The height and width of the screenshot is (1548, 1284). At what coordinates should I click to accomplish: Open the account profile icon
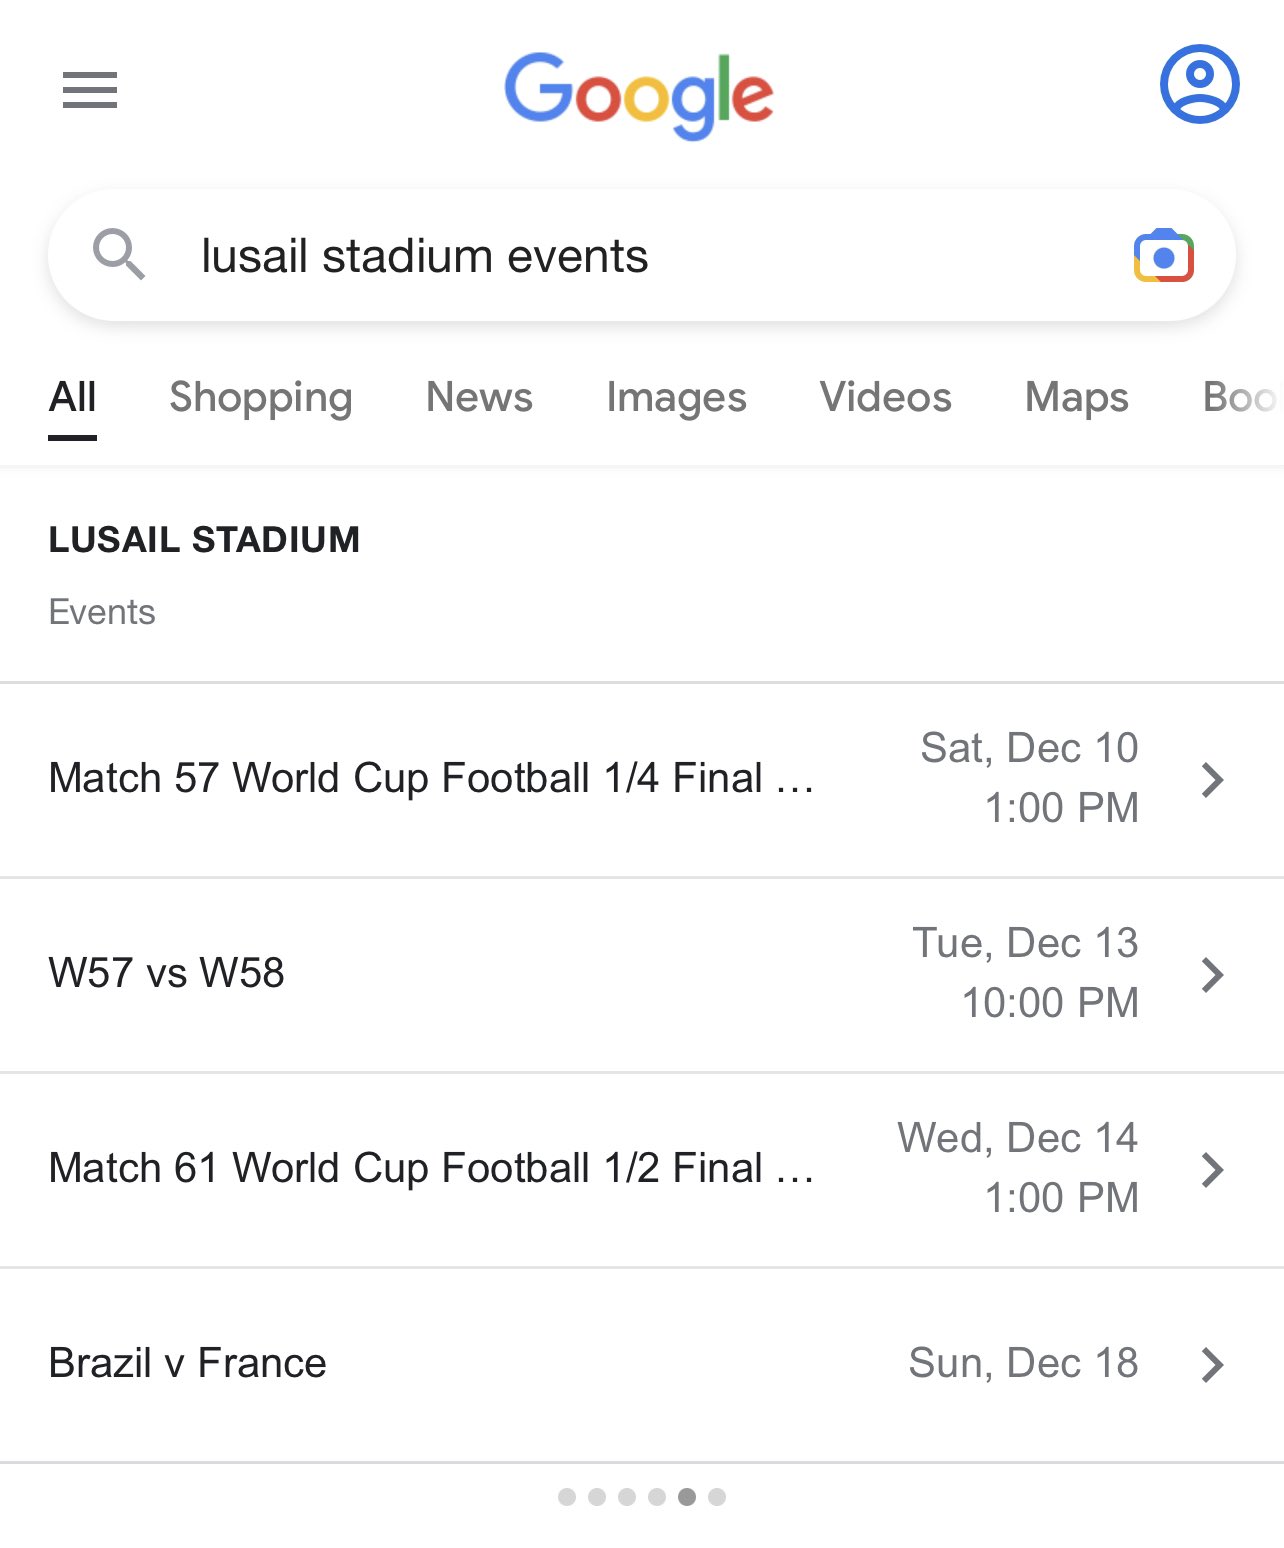1199,84
